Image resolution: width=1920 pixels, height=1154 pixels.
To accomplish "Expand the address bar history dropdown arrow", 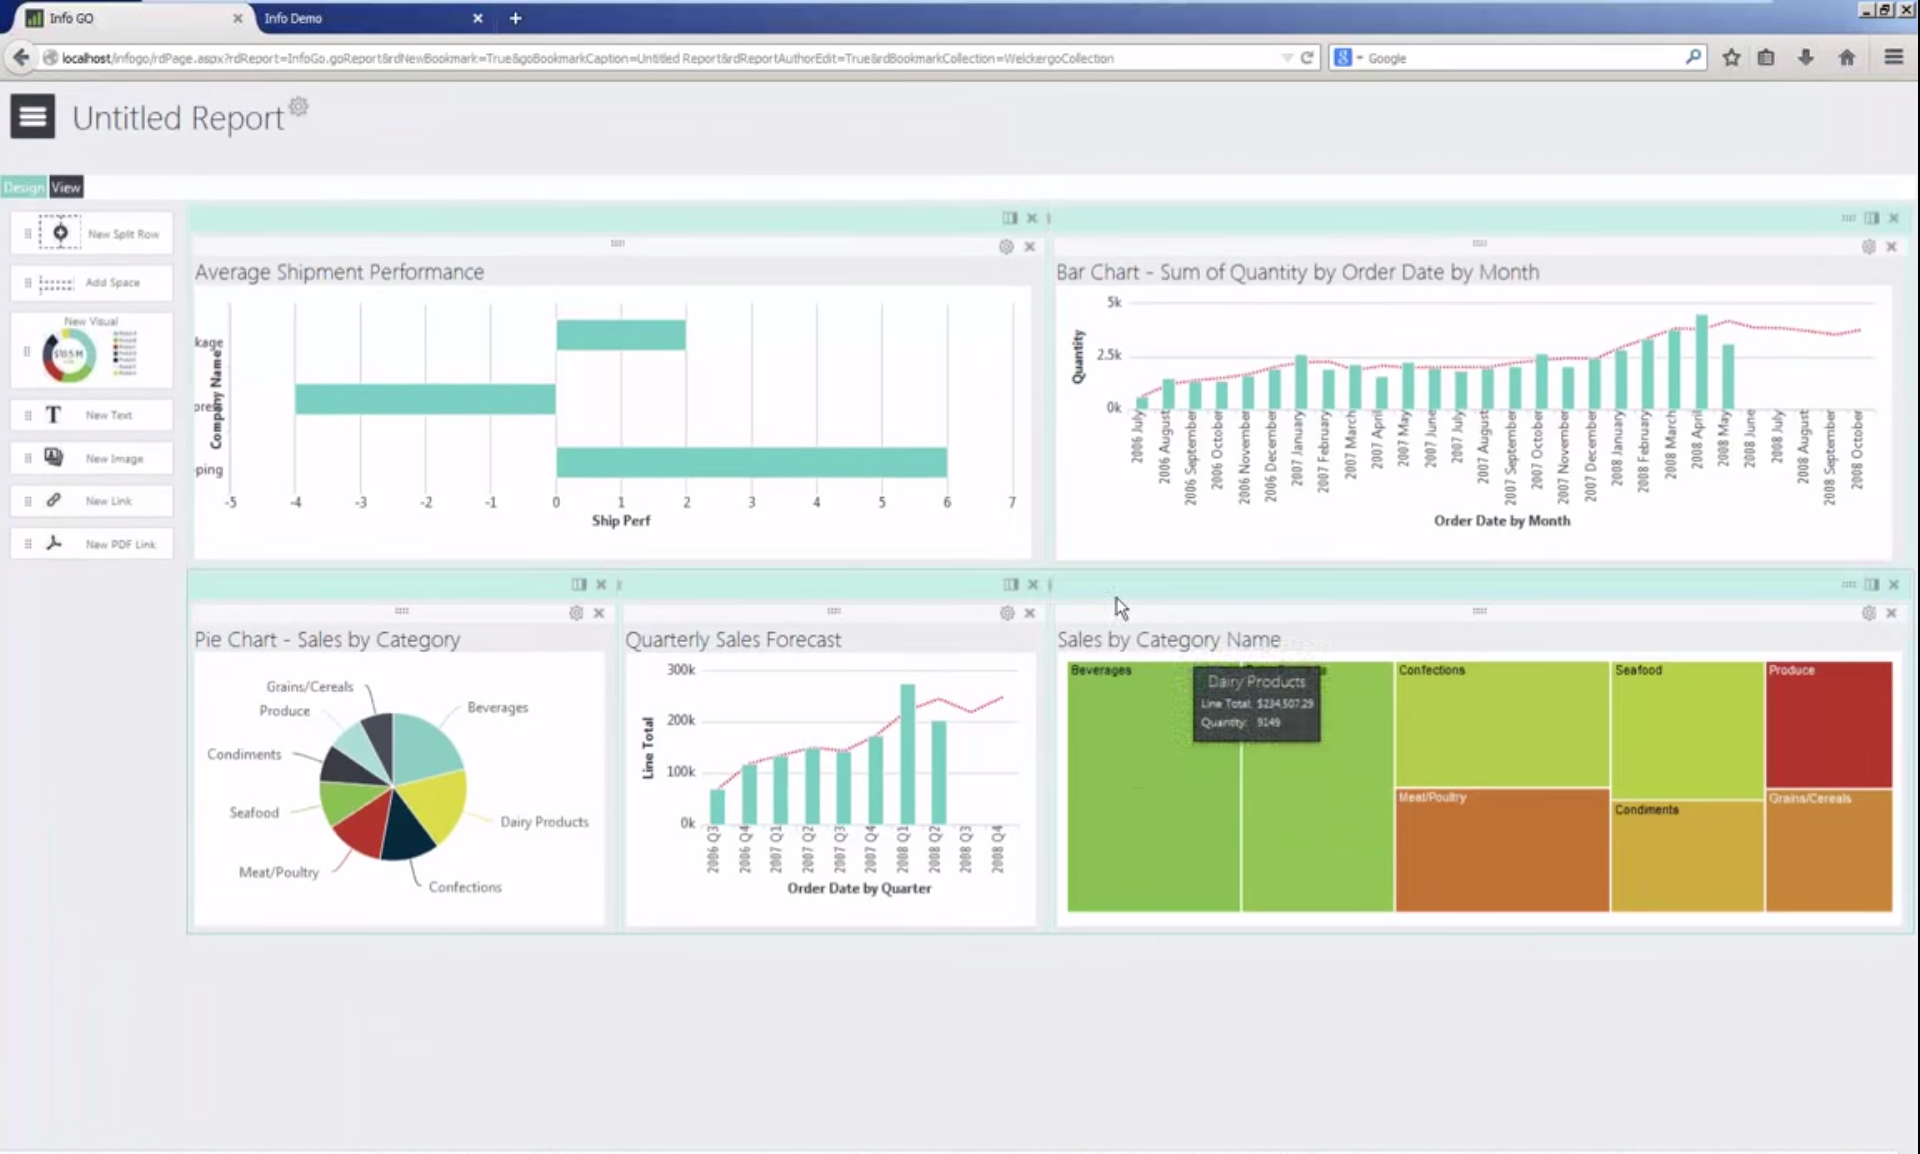I will click(1287, 58).
